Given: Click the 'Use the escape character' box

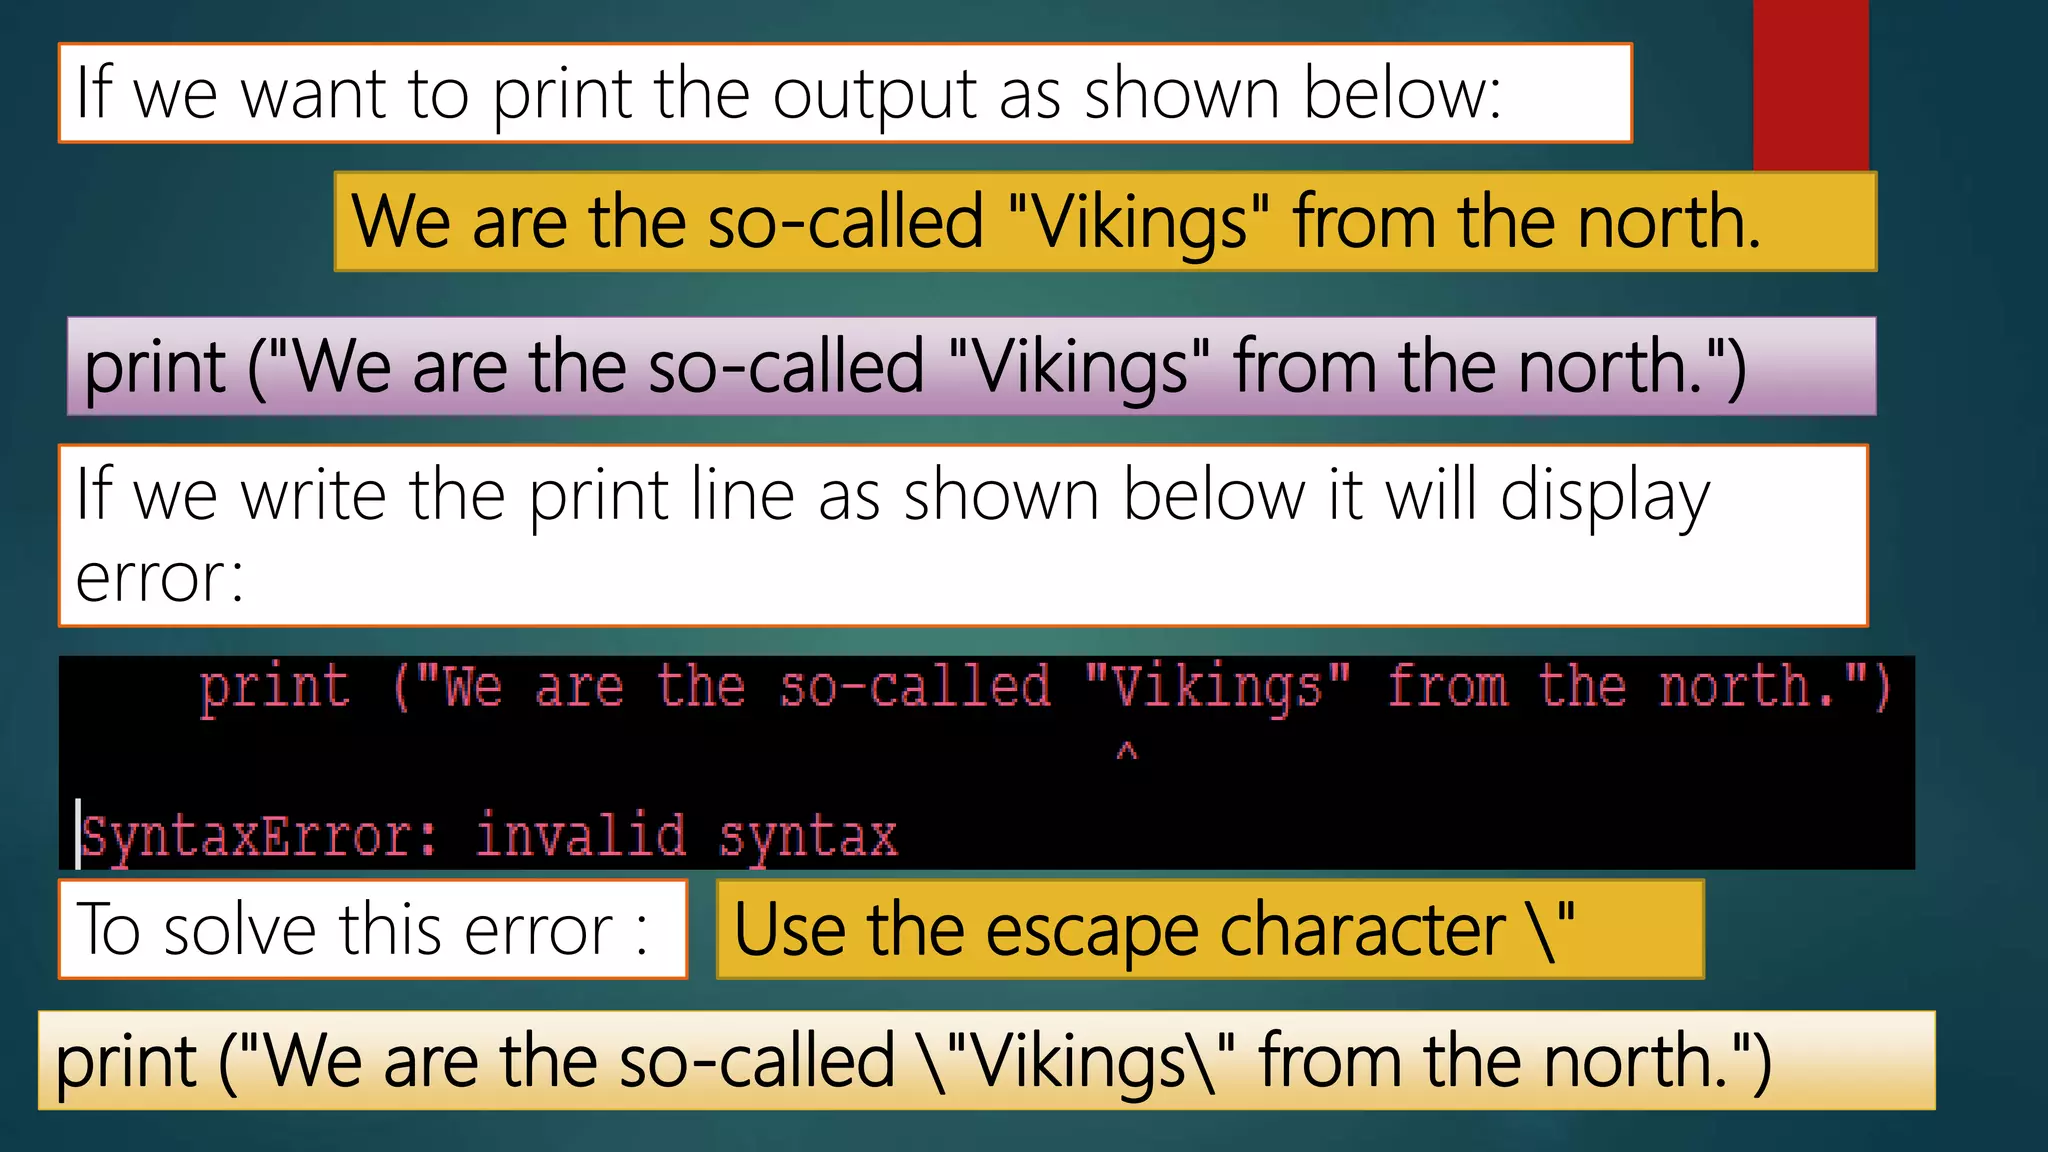Looking at the screenshot, I should coord(1209,929).
